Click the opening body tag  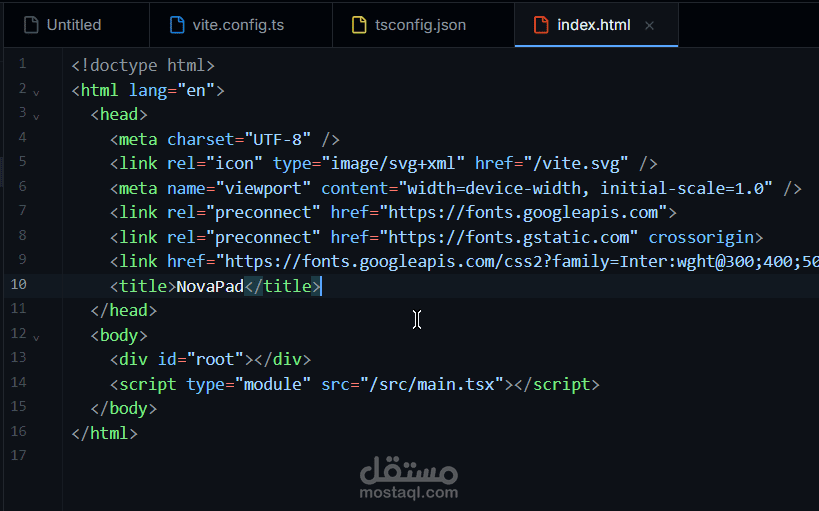click(119, 335)
